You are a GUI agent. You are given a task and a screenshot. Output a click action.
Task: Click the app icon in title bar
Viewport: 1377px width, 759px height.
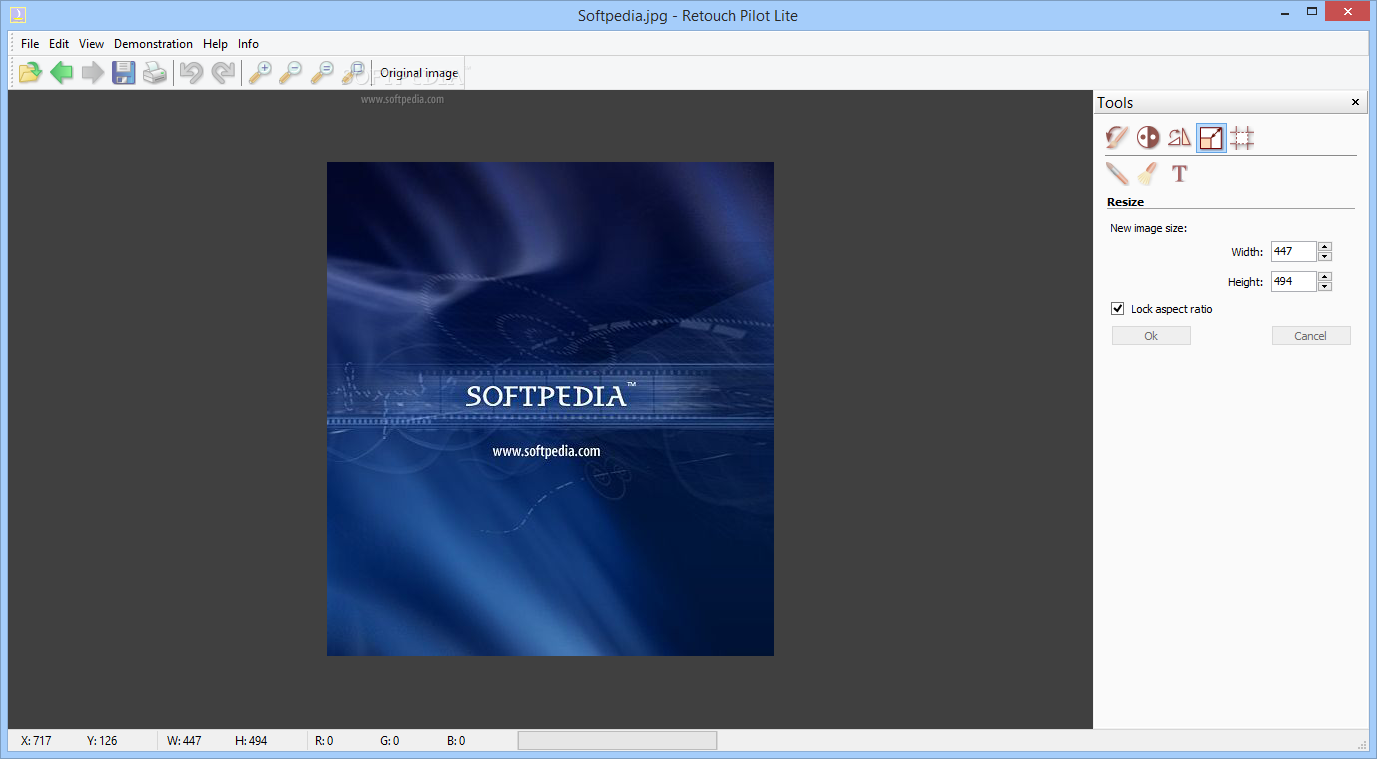pos(17,14)
